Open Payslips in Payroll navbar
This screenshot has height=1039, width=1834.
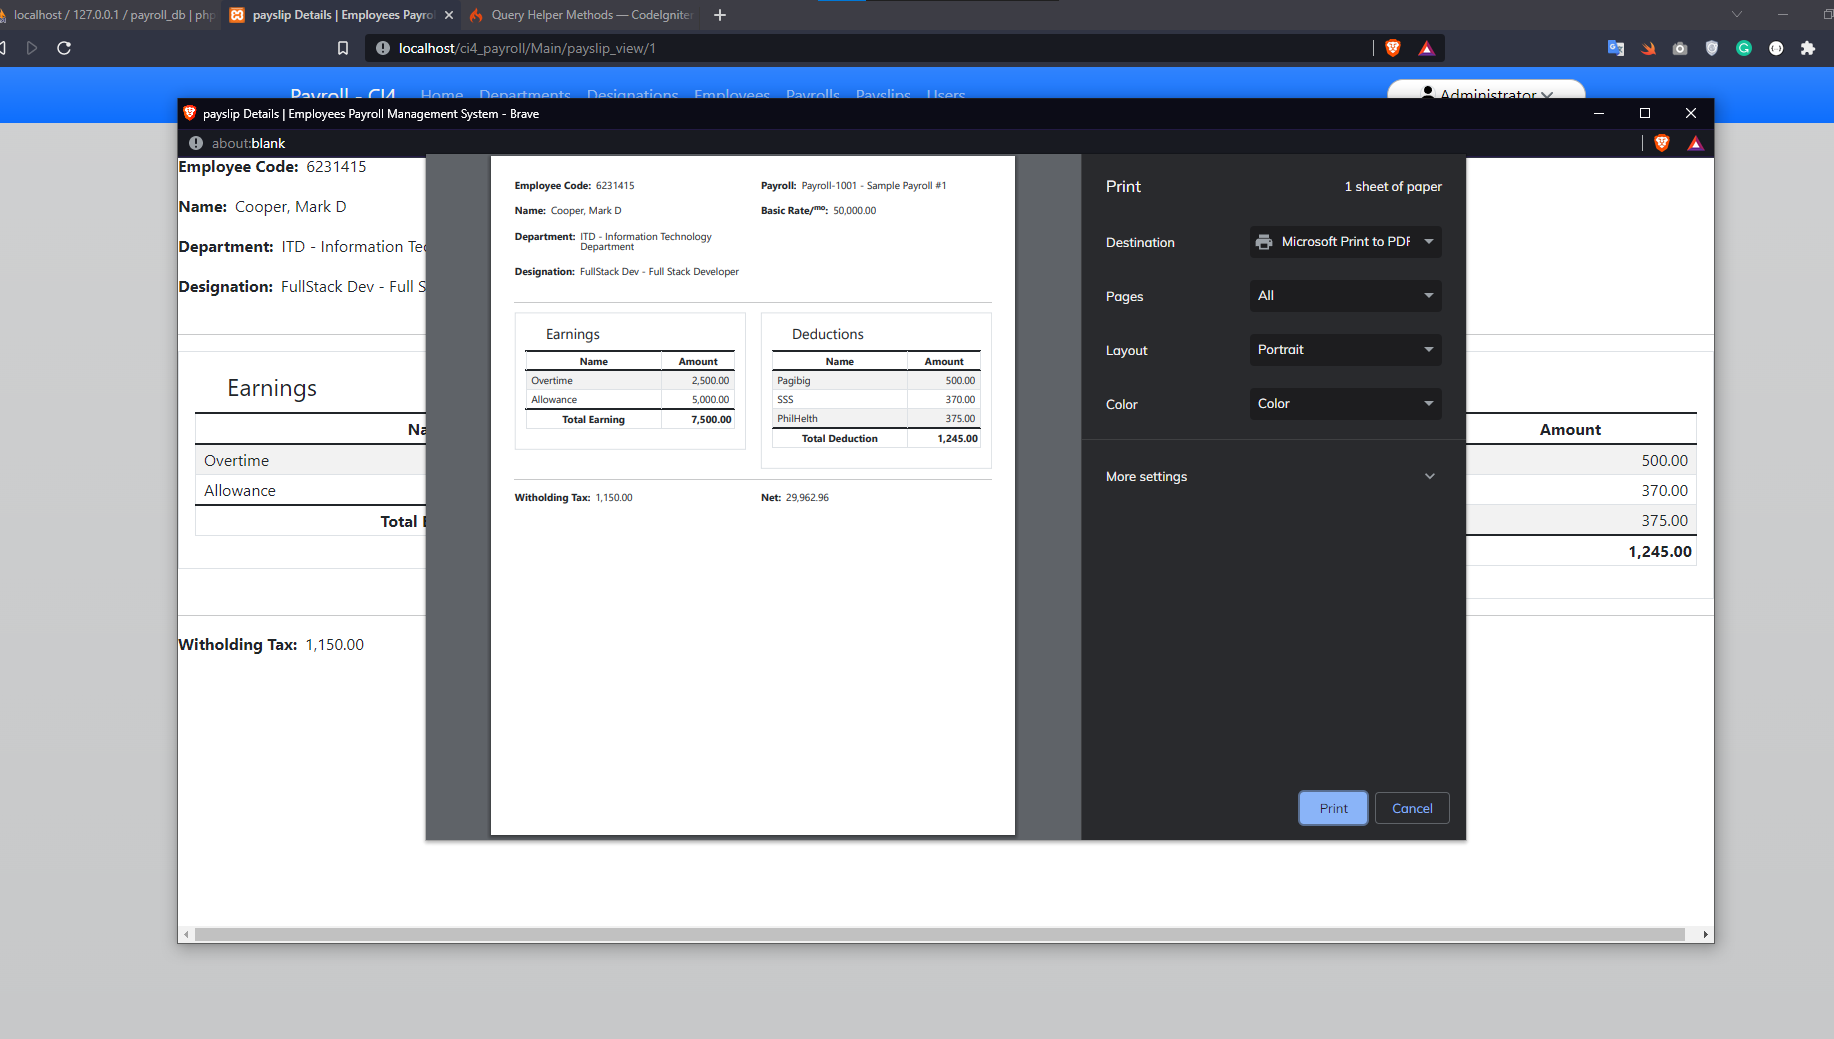click(883, 95)
